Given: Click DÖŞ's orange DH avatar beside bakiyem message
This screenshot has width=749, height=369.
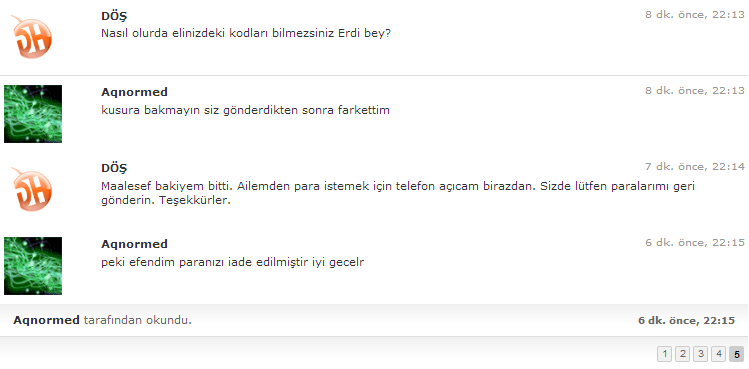Looking at the screenshot, I should pyautogui.click(x=32, y=189).
